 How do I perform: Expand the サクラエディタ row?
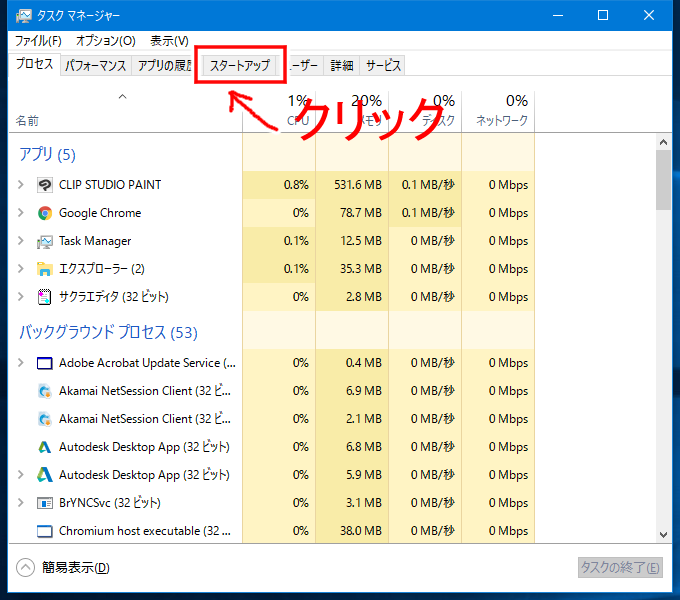pos(20,297)
